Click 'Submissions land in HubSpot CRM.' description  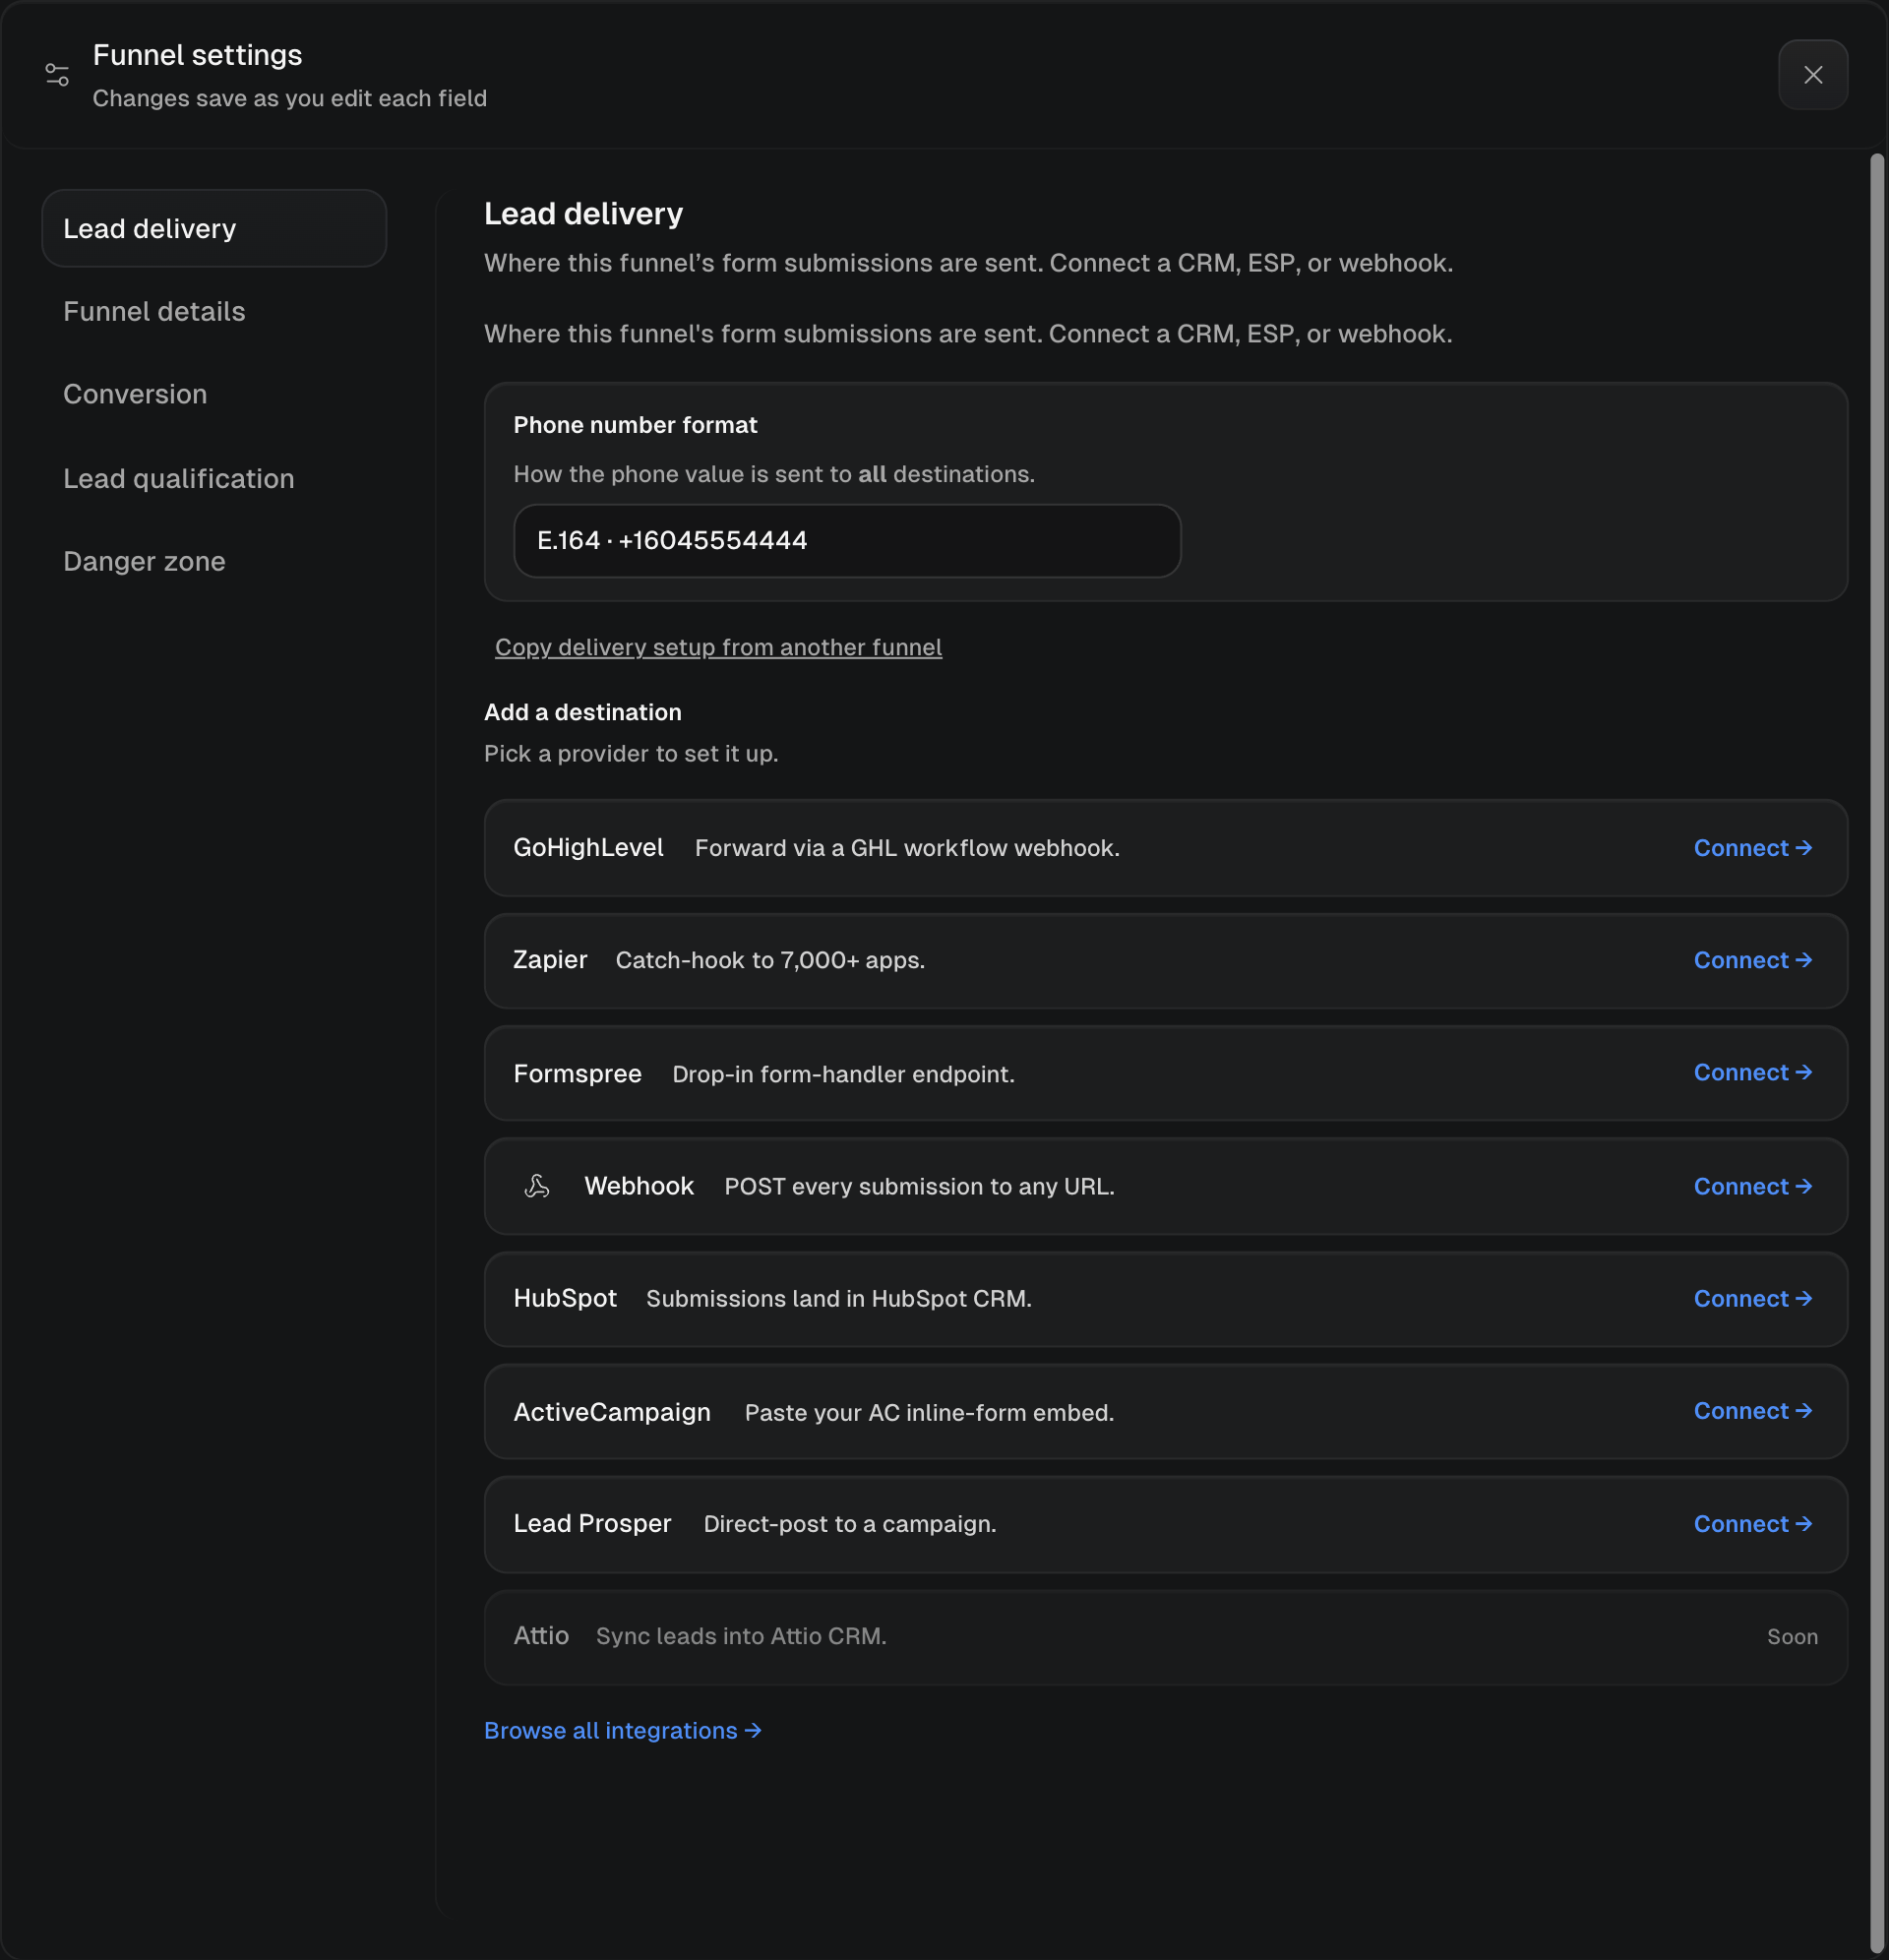click(x=839, y=1298)
